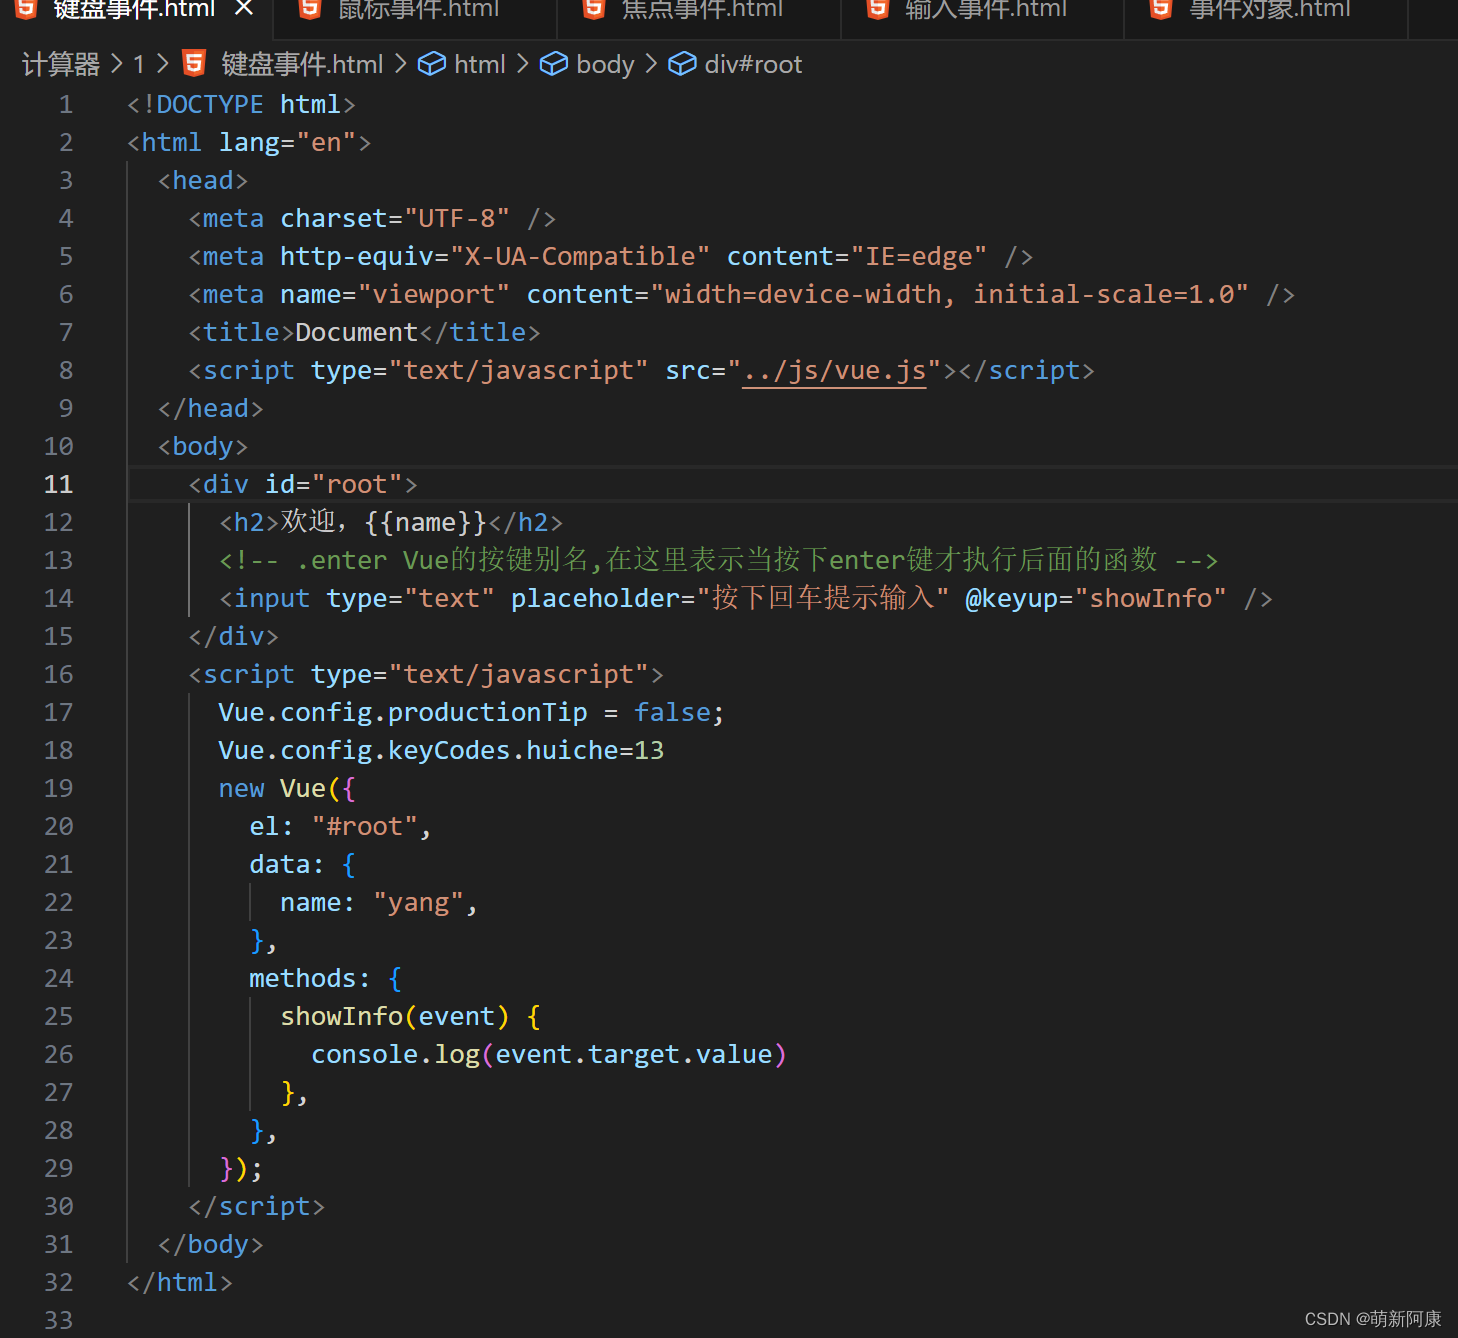This screenshot has height=1338, width=1458.
Task: Click the HTML5 icon in the breadcrumb bar
Action: click(x=193, y=63)
